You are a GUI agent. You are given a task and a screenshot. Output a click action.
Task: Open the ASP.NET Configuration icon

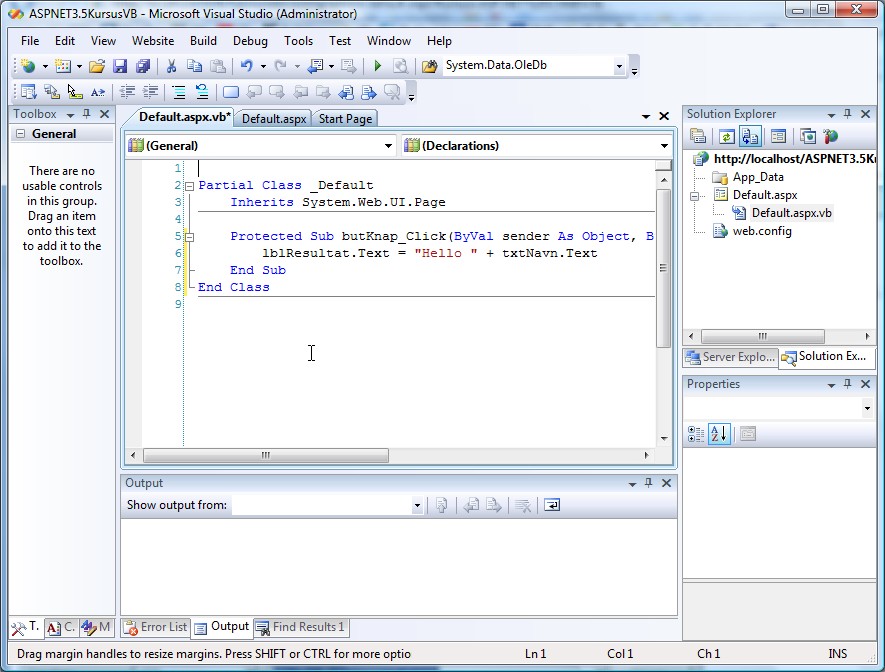[830, 137]
